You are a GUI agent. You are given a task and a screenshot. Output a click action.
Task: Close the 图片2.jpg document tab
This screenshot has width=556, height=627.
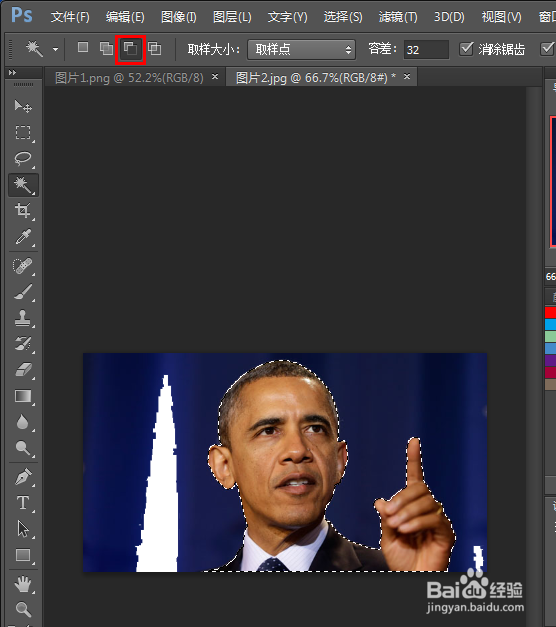pyautogui.click(x=407, y=76)
